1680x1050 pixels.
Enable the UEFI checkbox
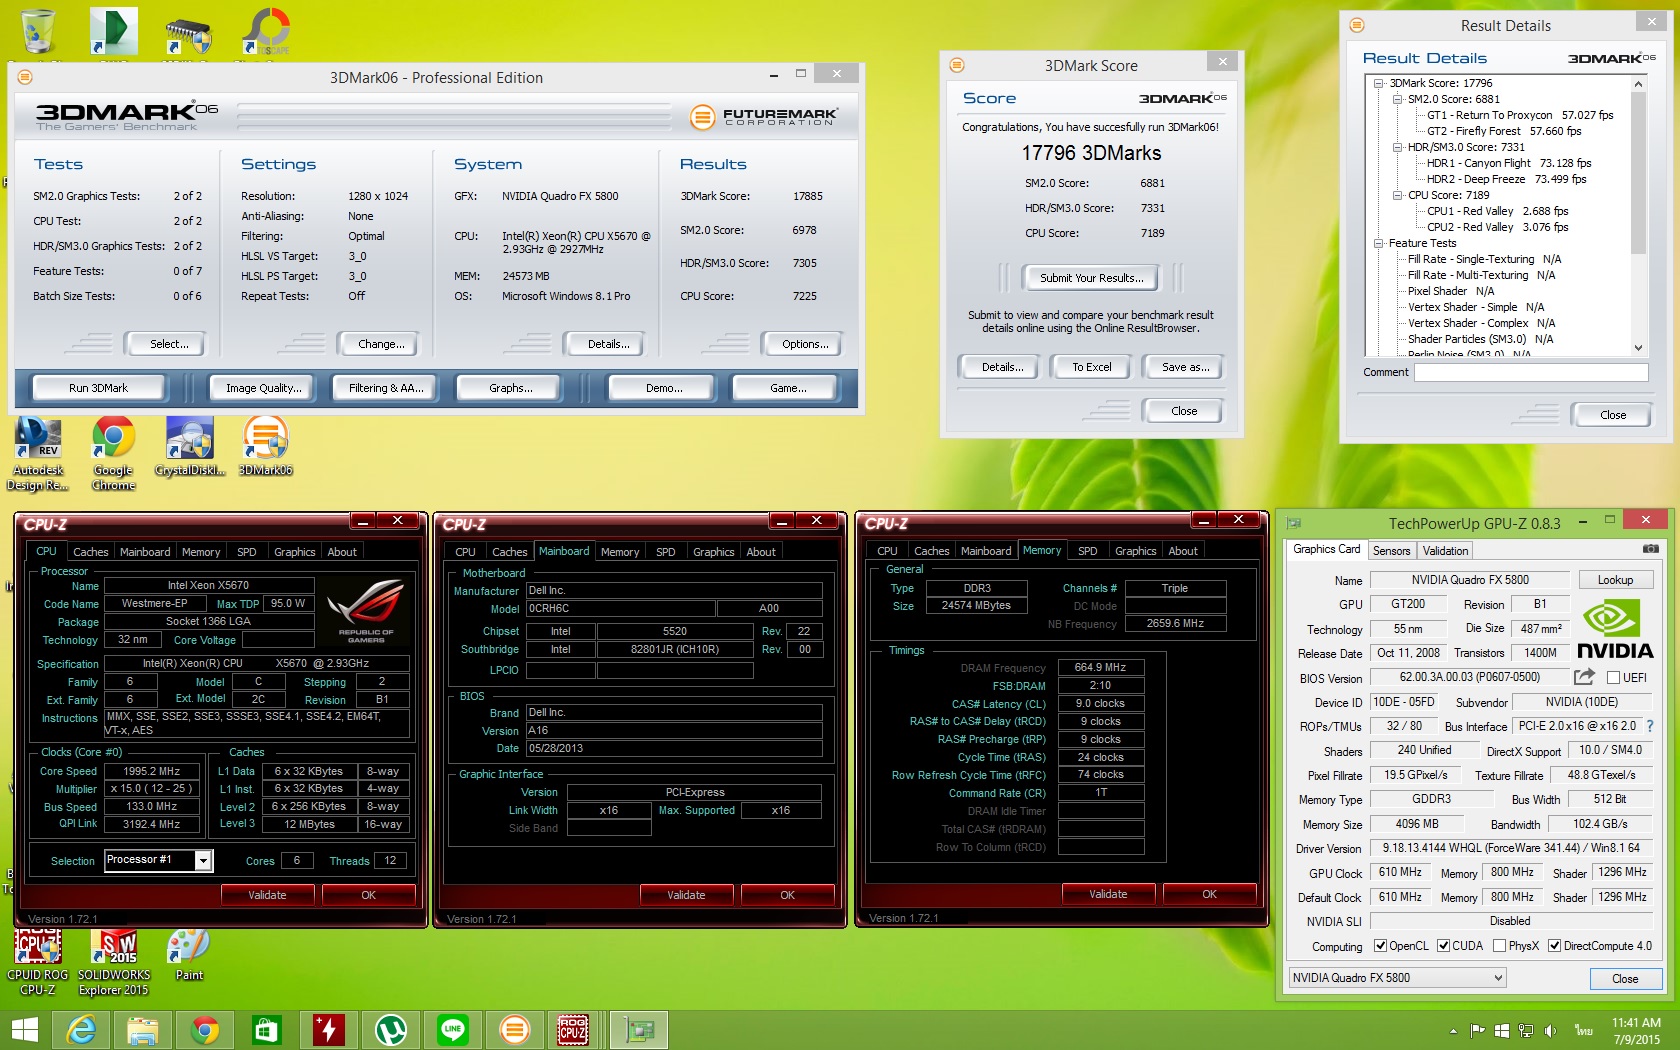coord(1613,678)
